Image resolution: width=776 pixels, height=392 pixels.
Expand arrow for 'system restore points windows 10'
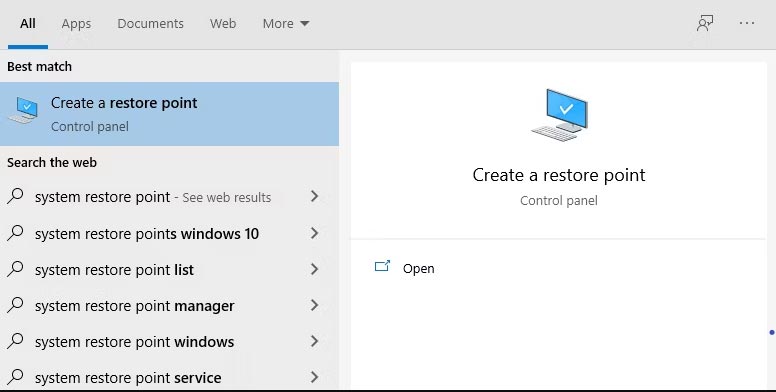coord(314,233)
